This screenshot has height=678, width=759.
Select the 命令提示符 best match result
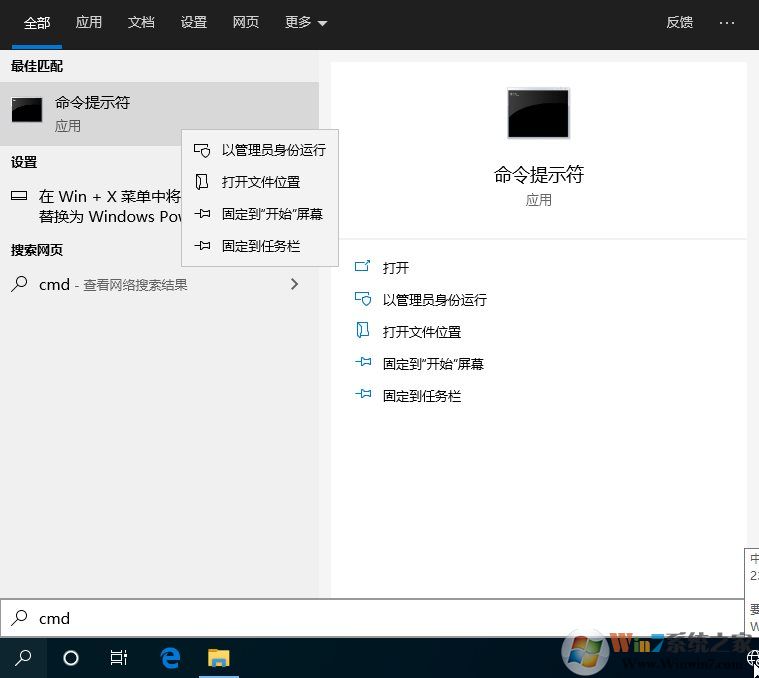coord(159,114)
